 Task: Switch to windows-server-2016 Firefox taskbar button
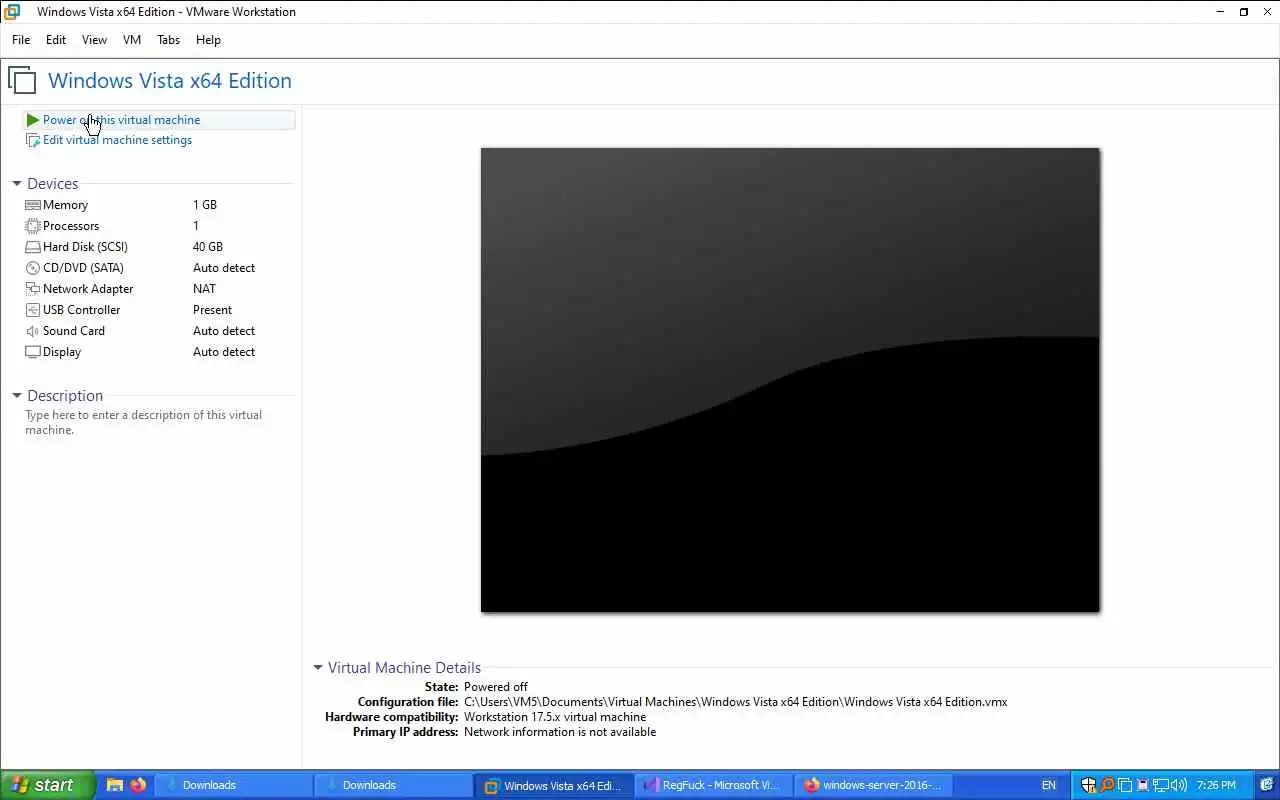pyautogui.click(x=873, y=785)
